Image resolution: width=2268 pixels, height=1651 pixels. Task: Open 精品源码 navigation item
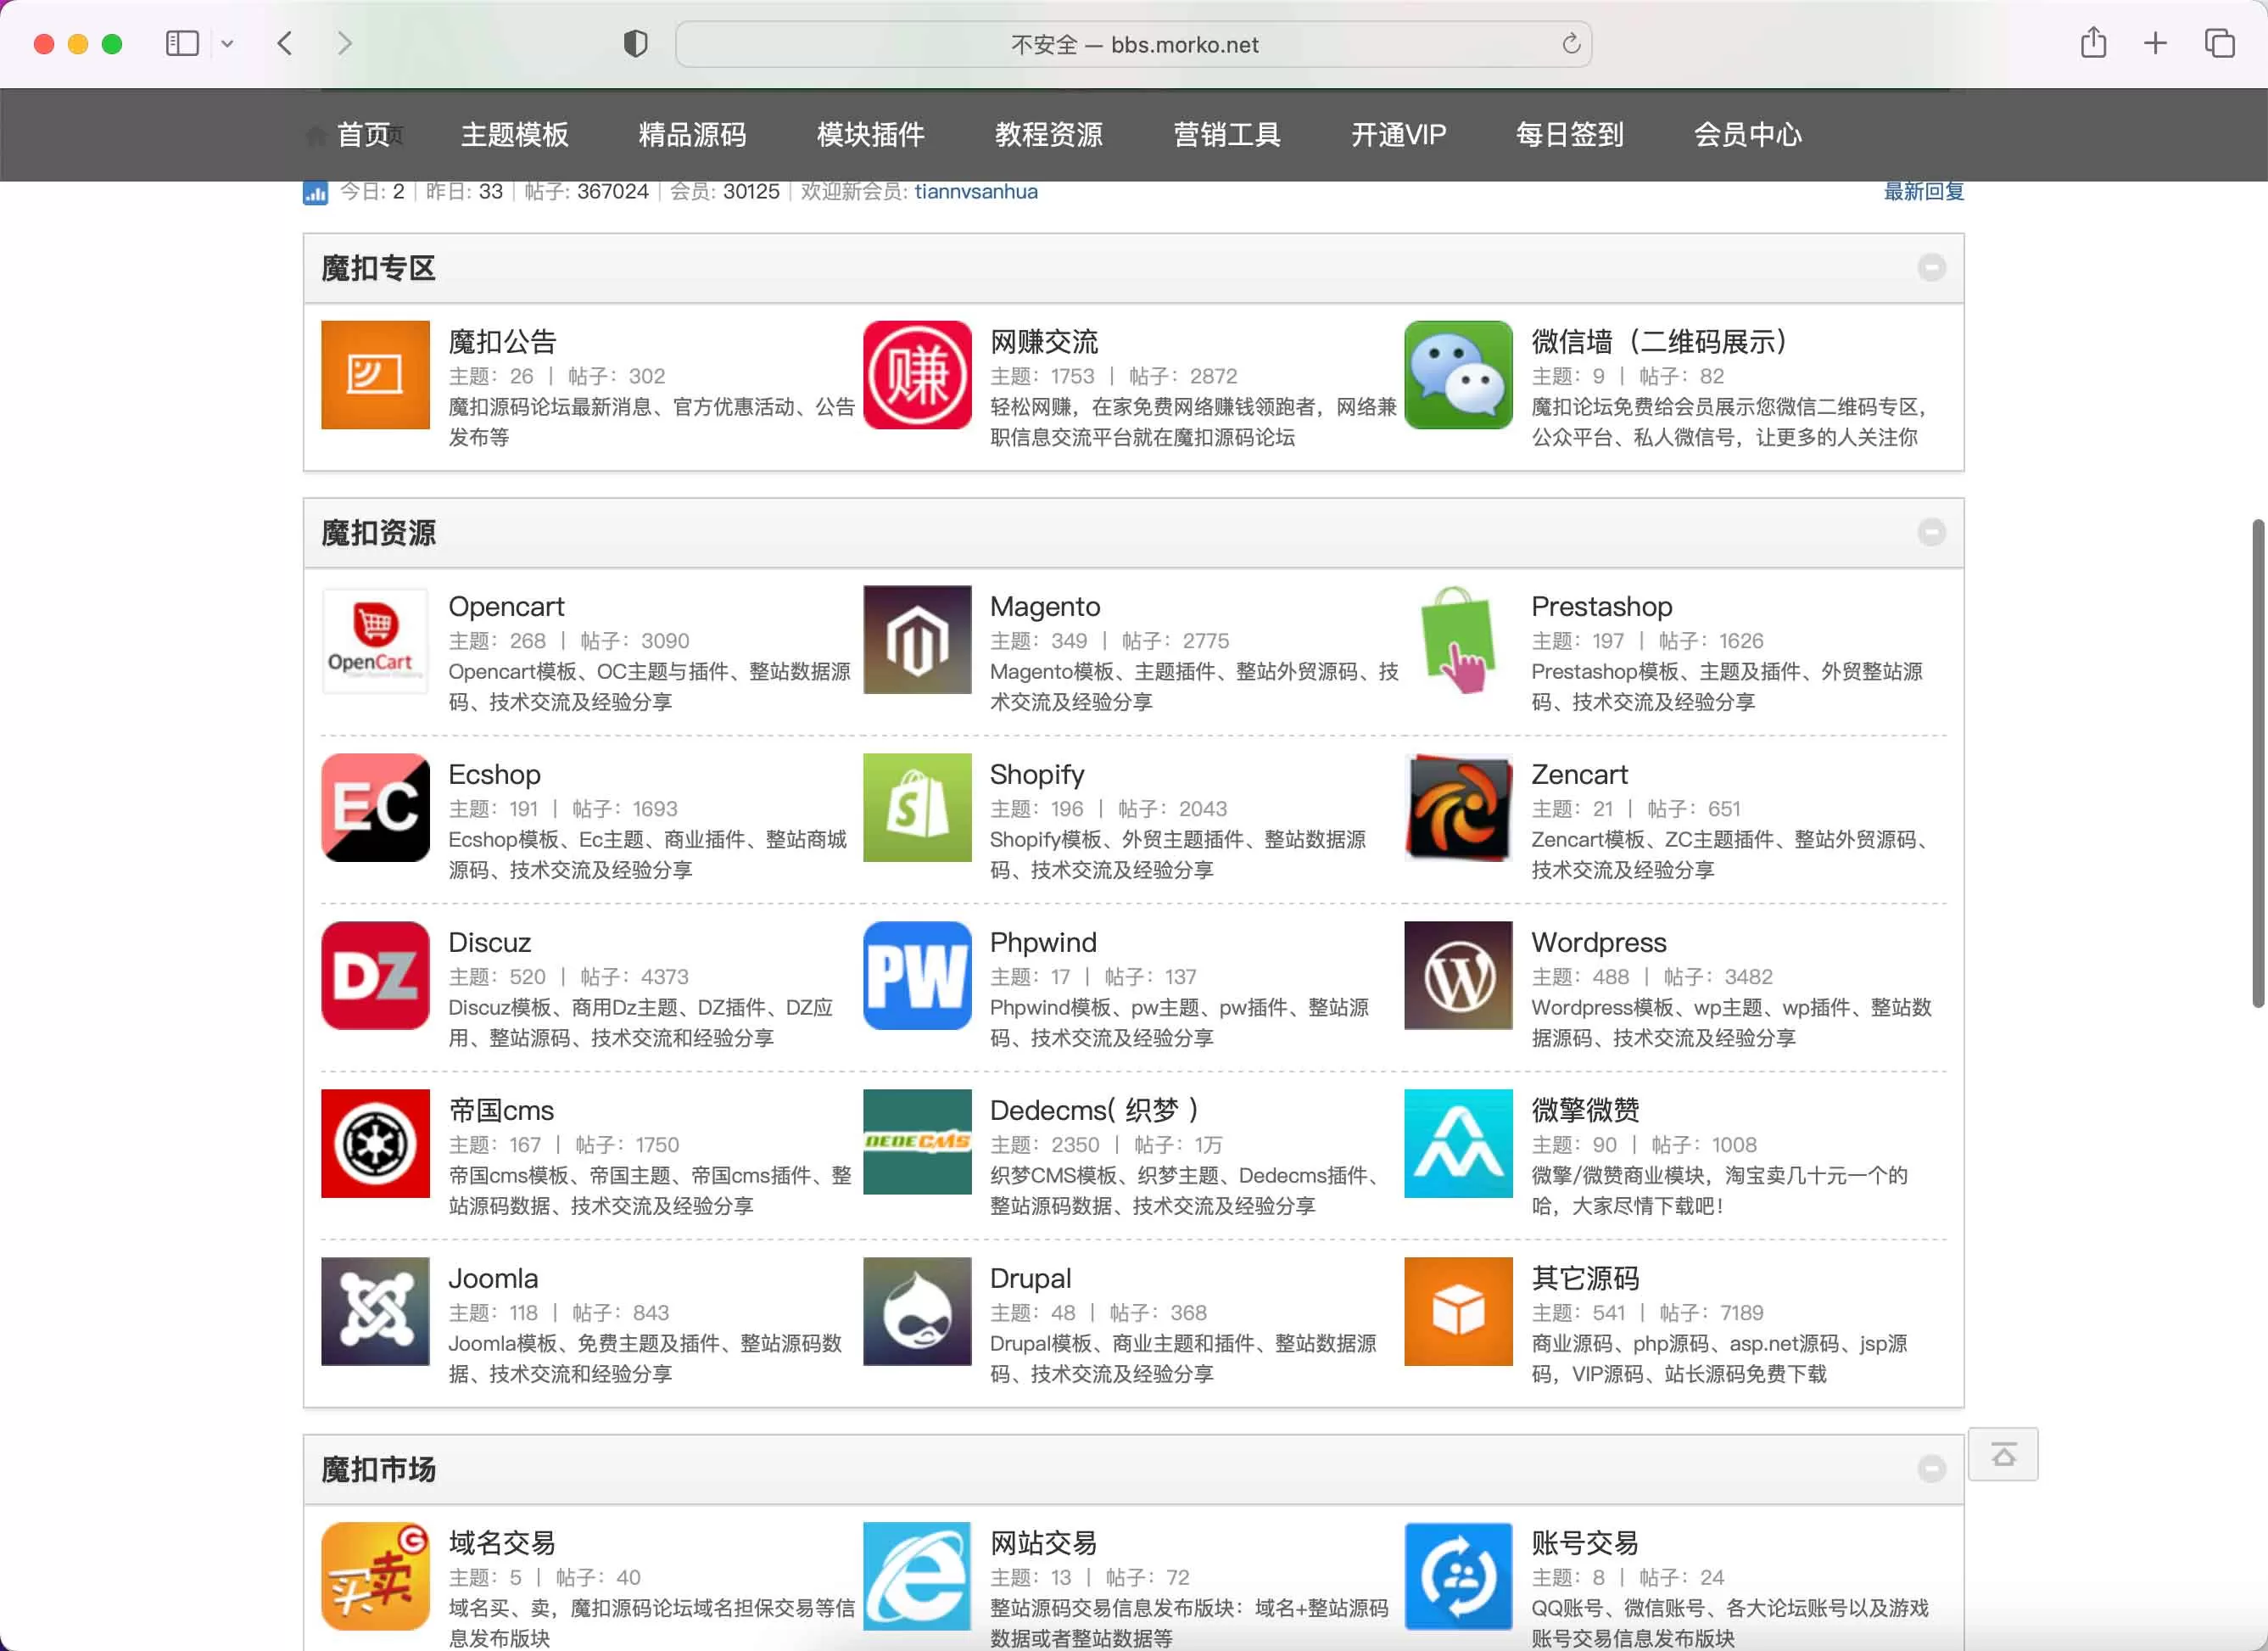tap(692, 134)
